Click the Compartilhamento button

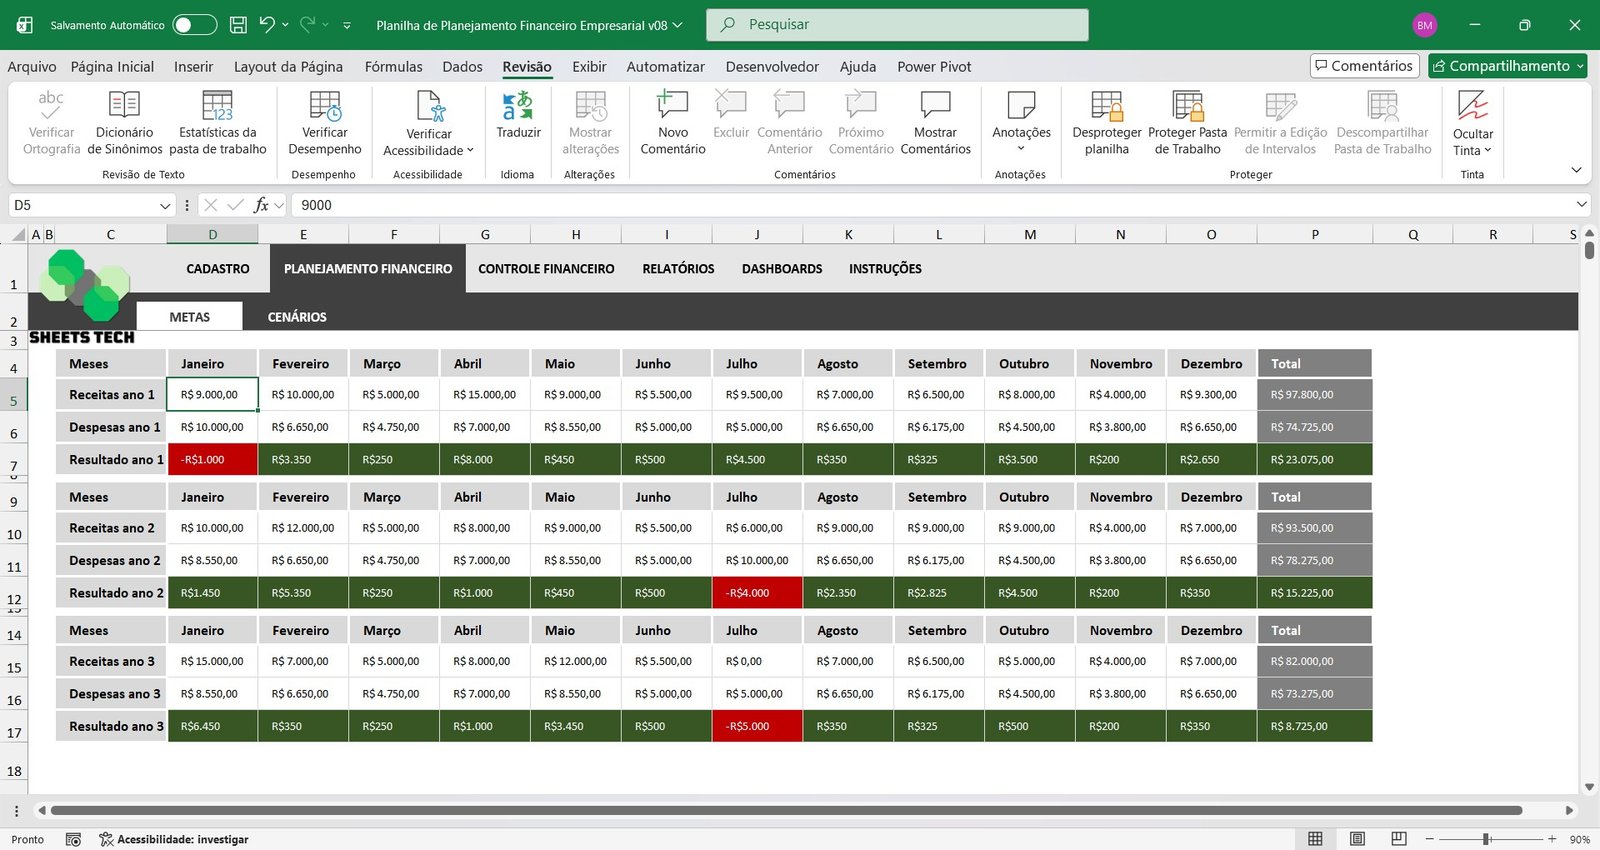[1508, 66]
